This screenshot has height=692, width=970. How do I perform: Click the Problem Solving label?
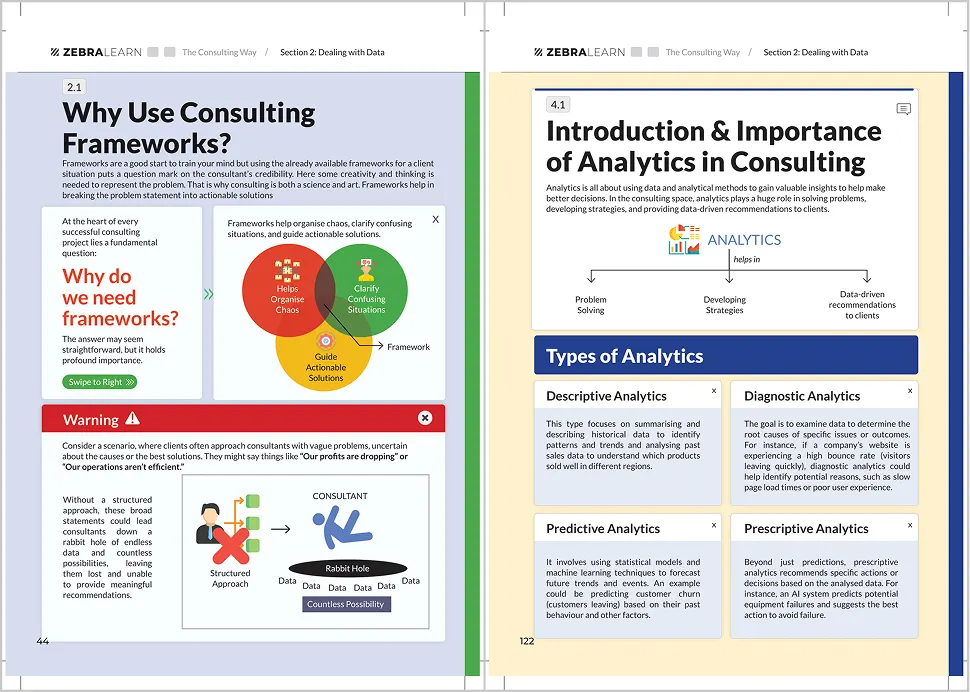591,305
